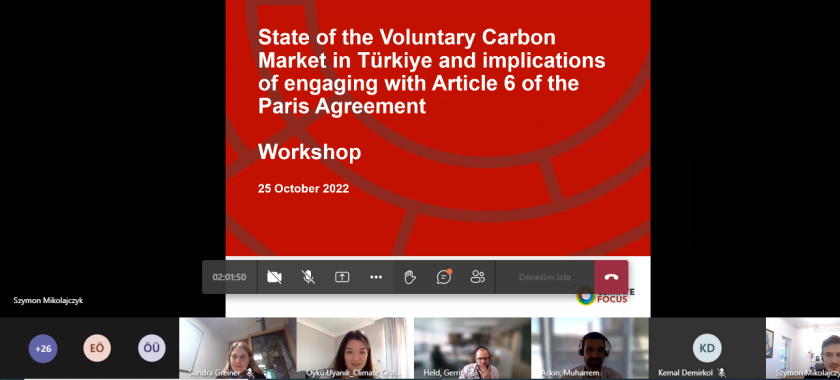
Task: Select Askin, Muharrem's video tile
Action: [x=590, y=348]
